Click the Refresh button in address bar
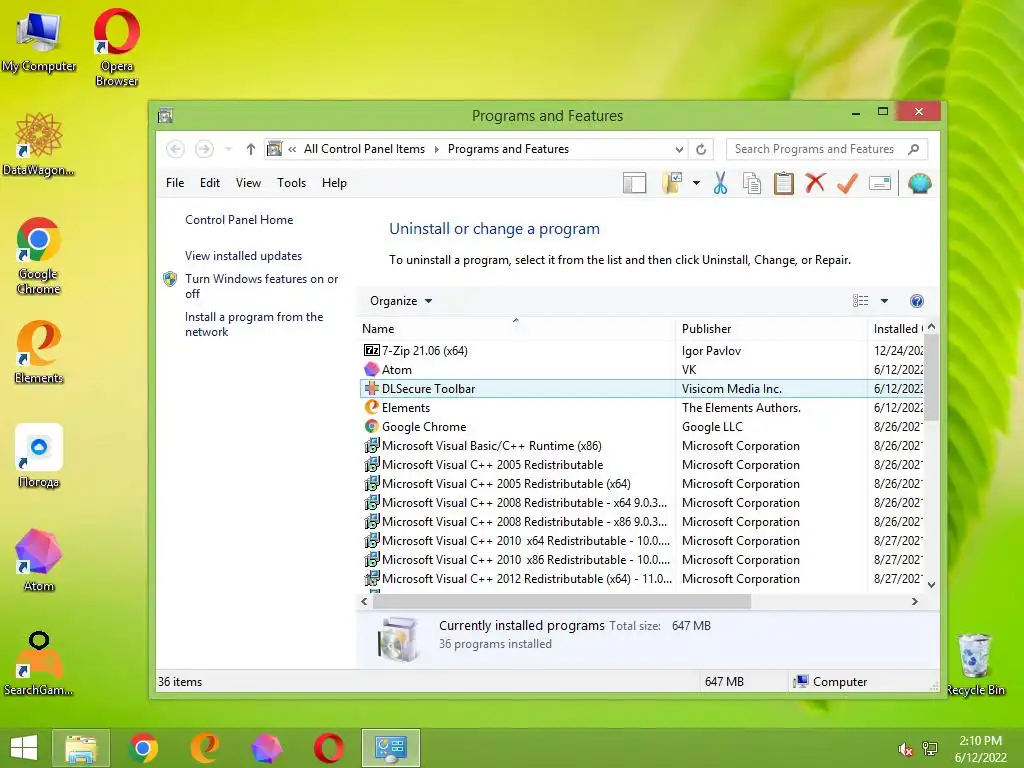 click(701, 150)
